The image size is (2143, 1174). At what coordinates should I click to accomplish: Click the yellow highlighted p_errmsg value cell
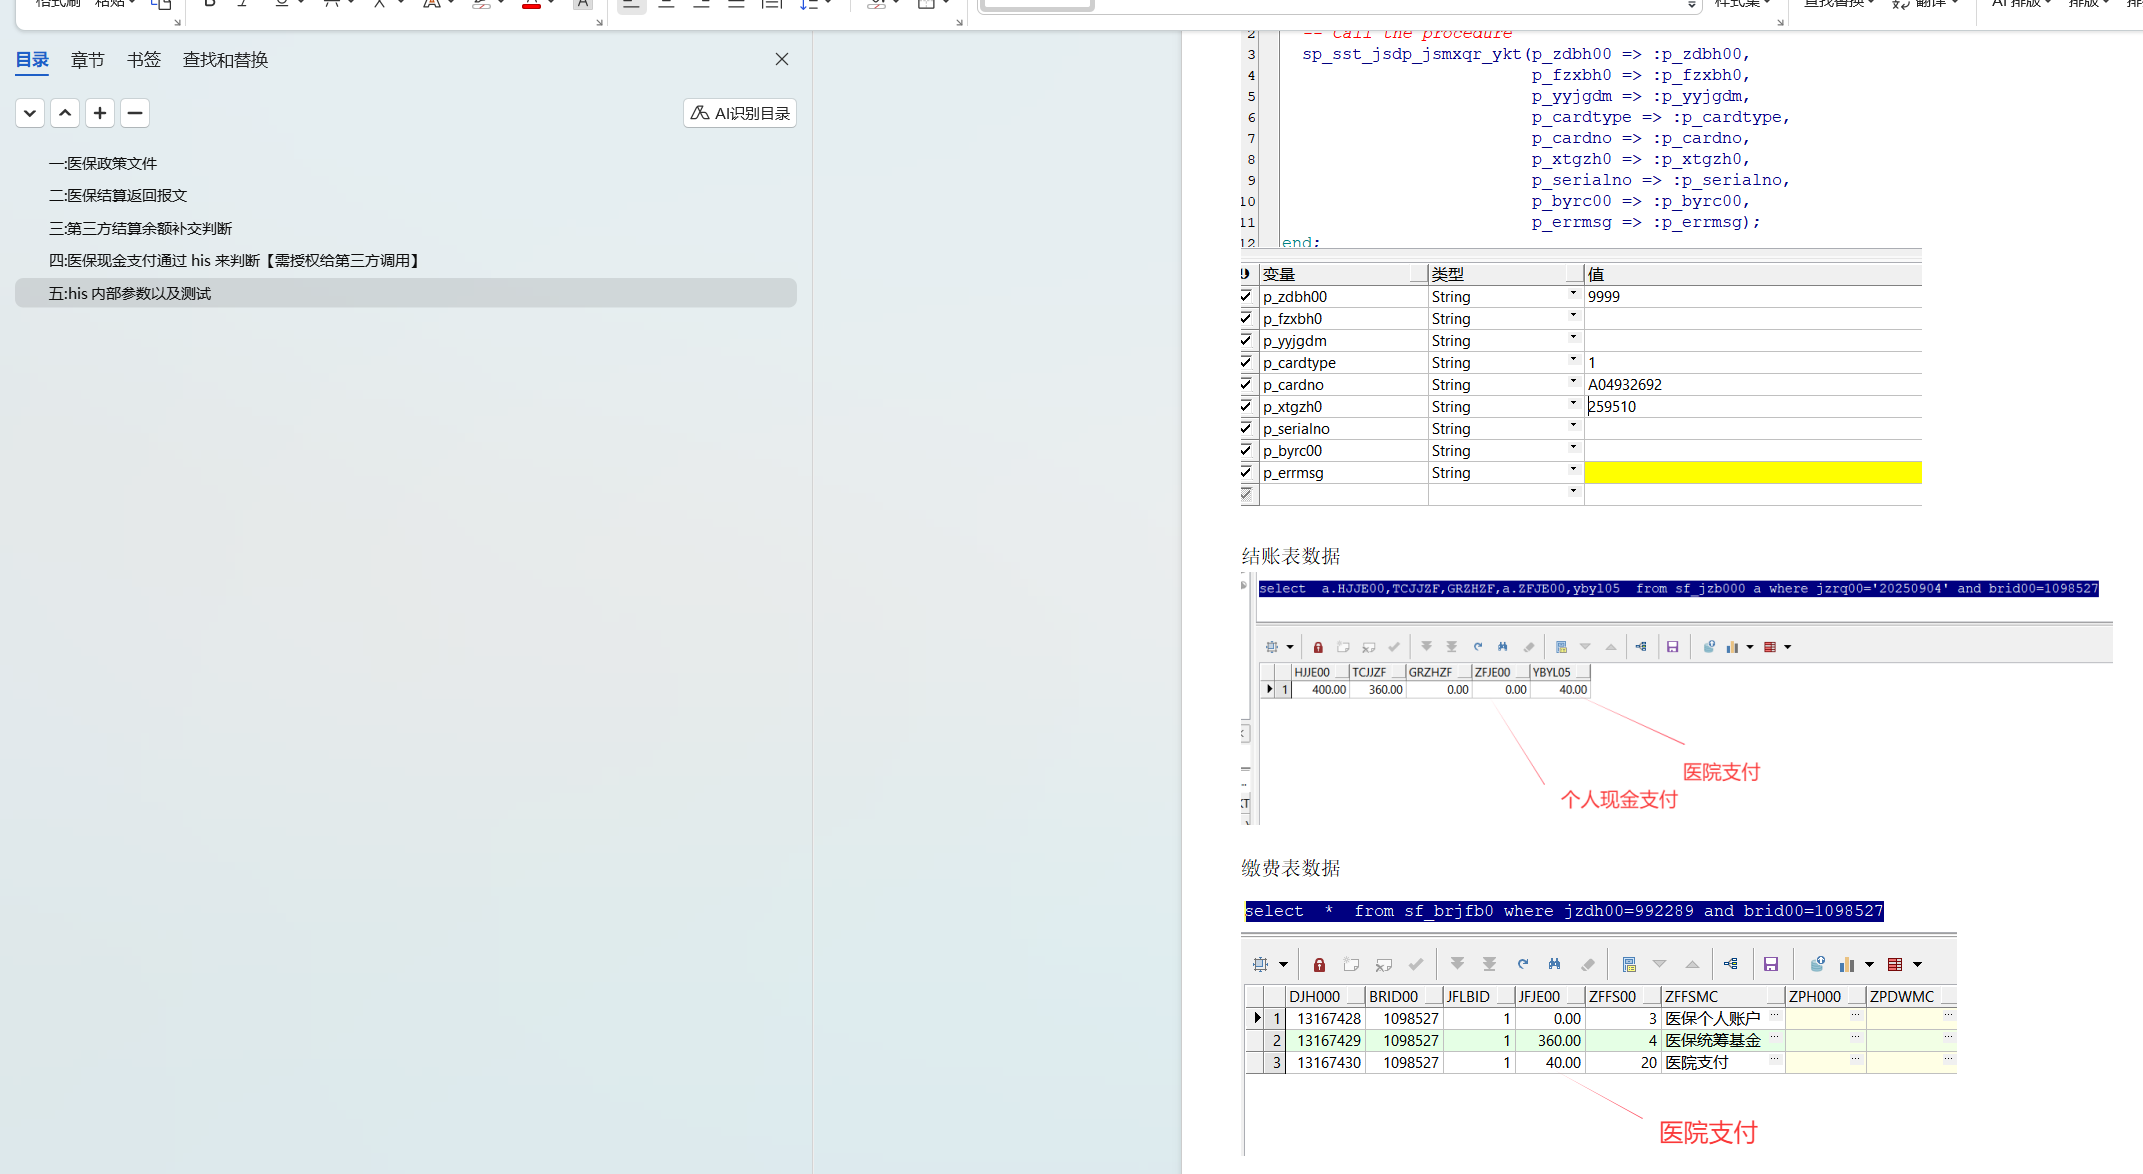tap(1752, 473)
